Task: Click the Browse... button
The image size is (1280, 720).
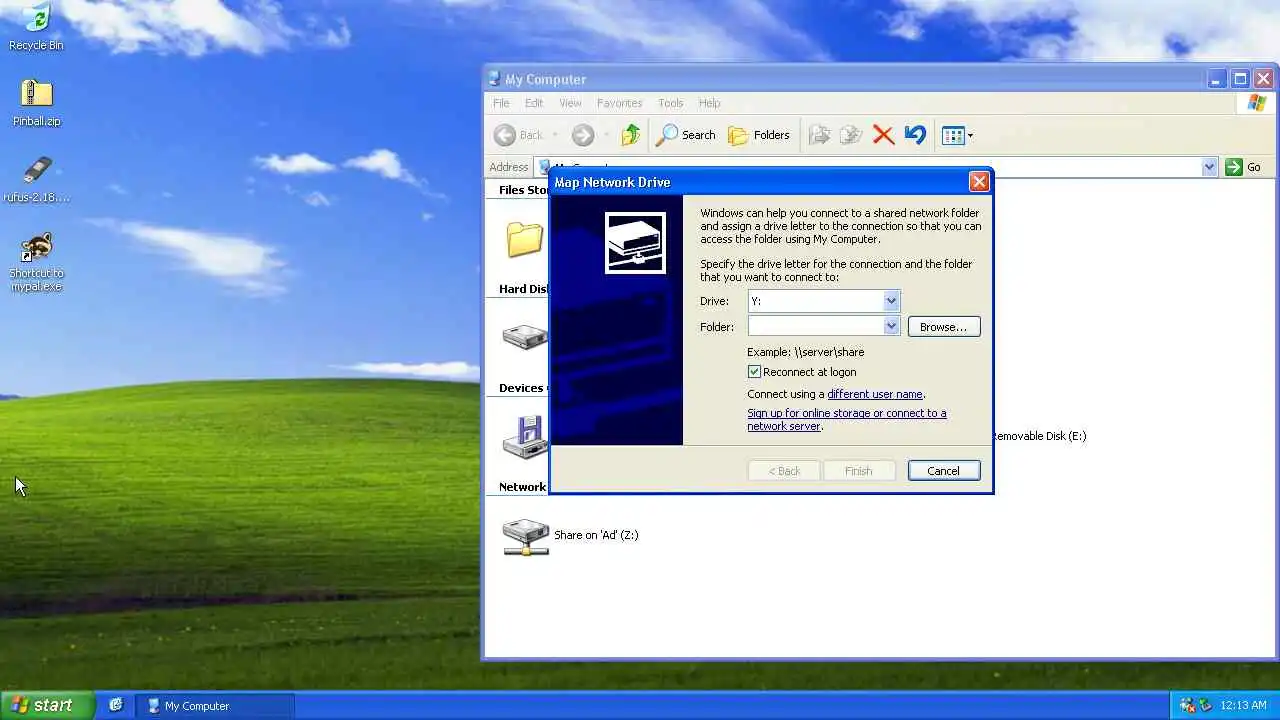Action: 943,327
